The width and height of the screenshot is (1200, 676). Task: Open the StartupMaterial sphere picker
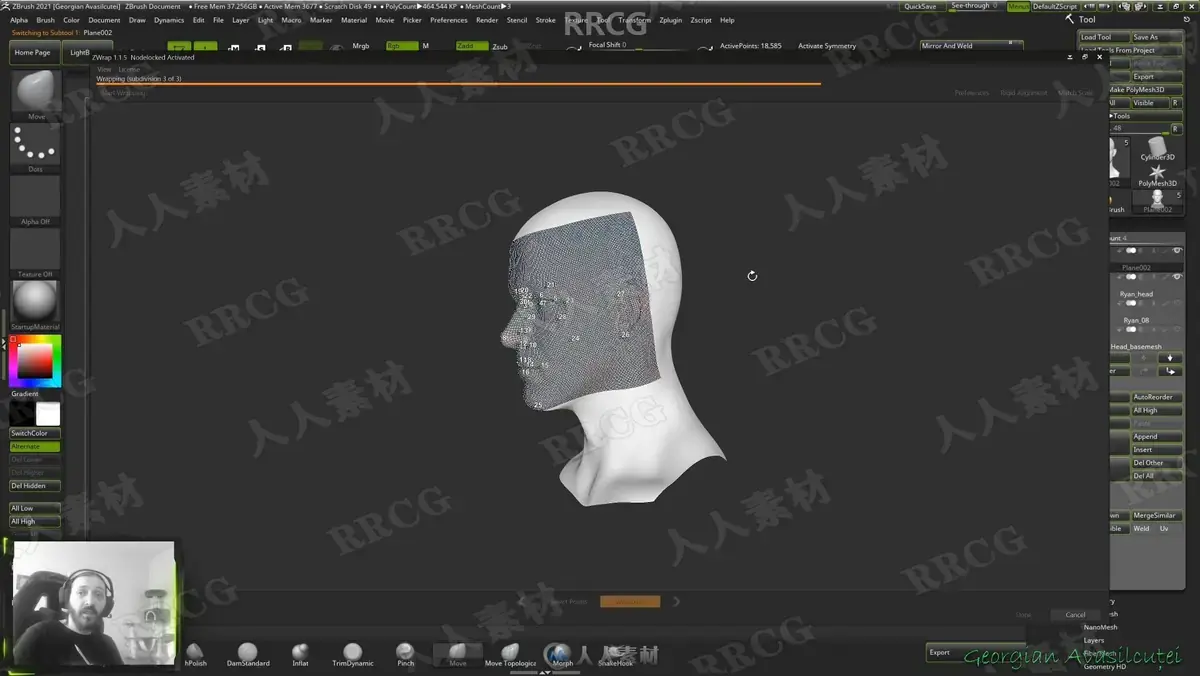[x=36, y=303]
